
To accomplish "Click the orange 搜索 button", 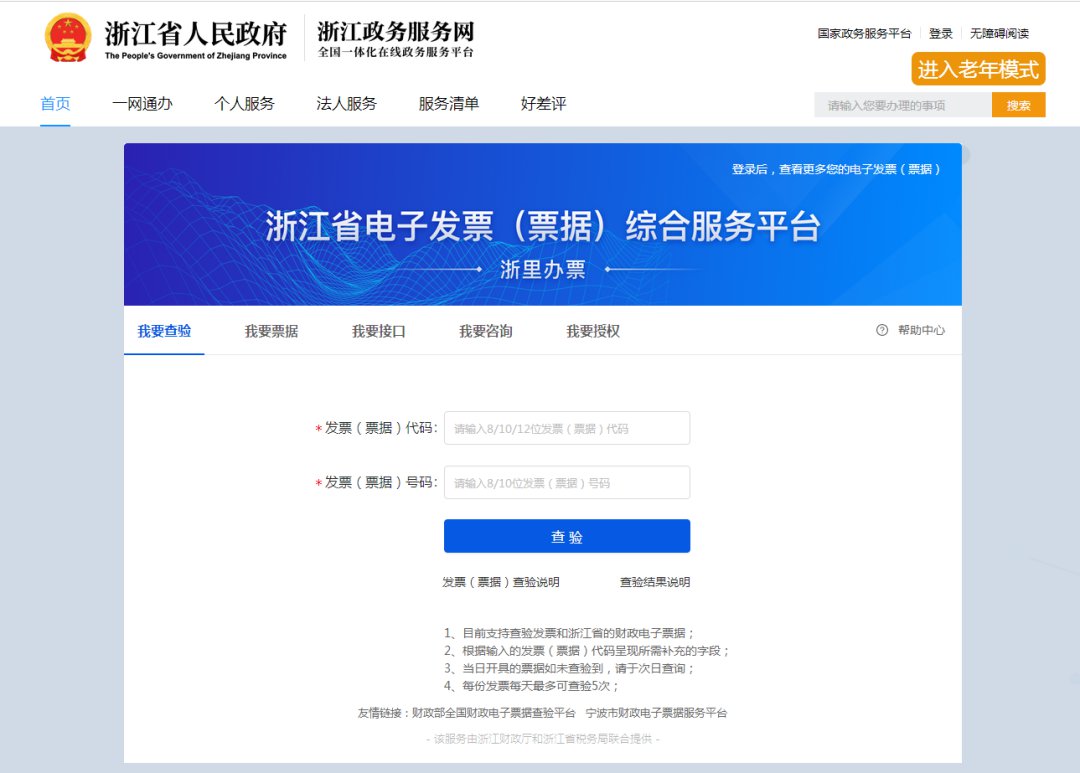I will [x=1019, y=105].
